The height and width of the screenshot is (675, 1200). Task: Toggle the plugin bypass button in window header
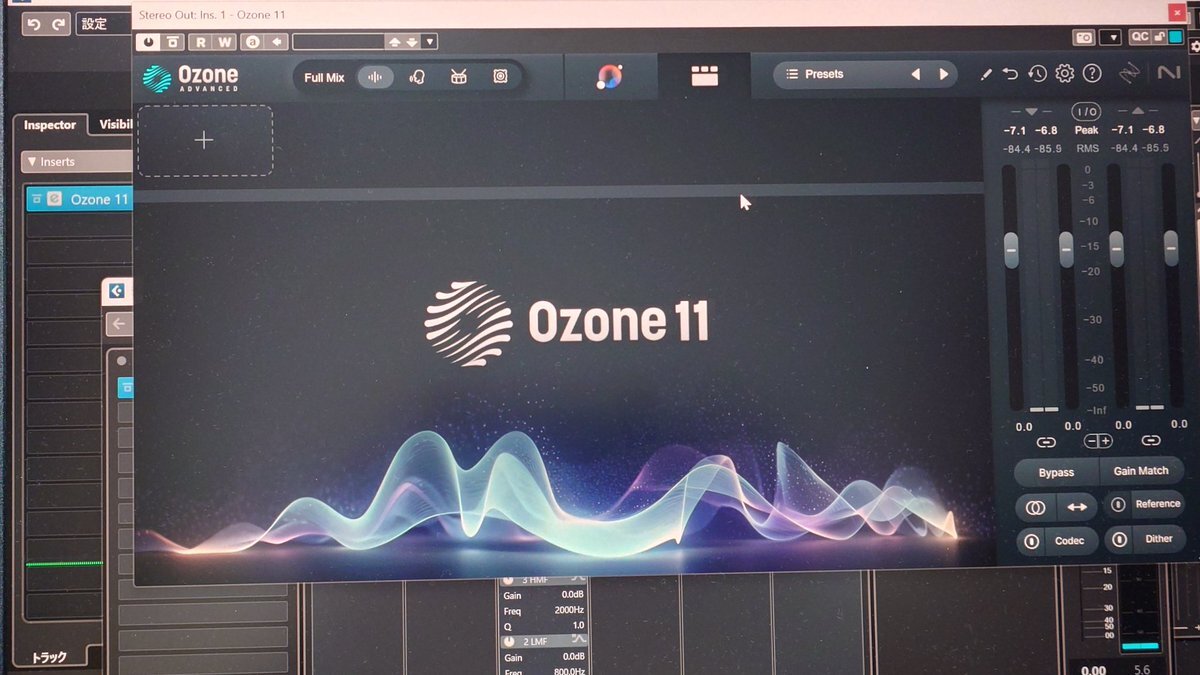(x=174, y=42)
